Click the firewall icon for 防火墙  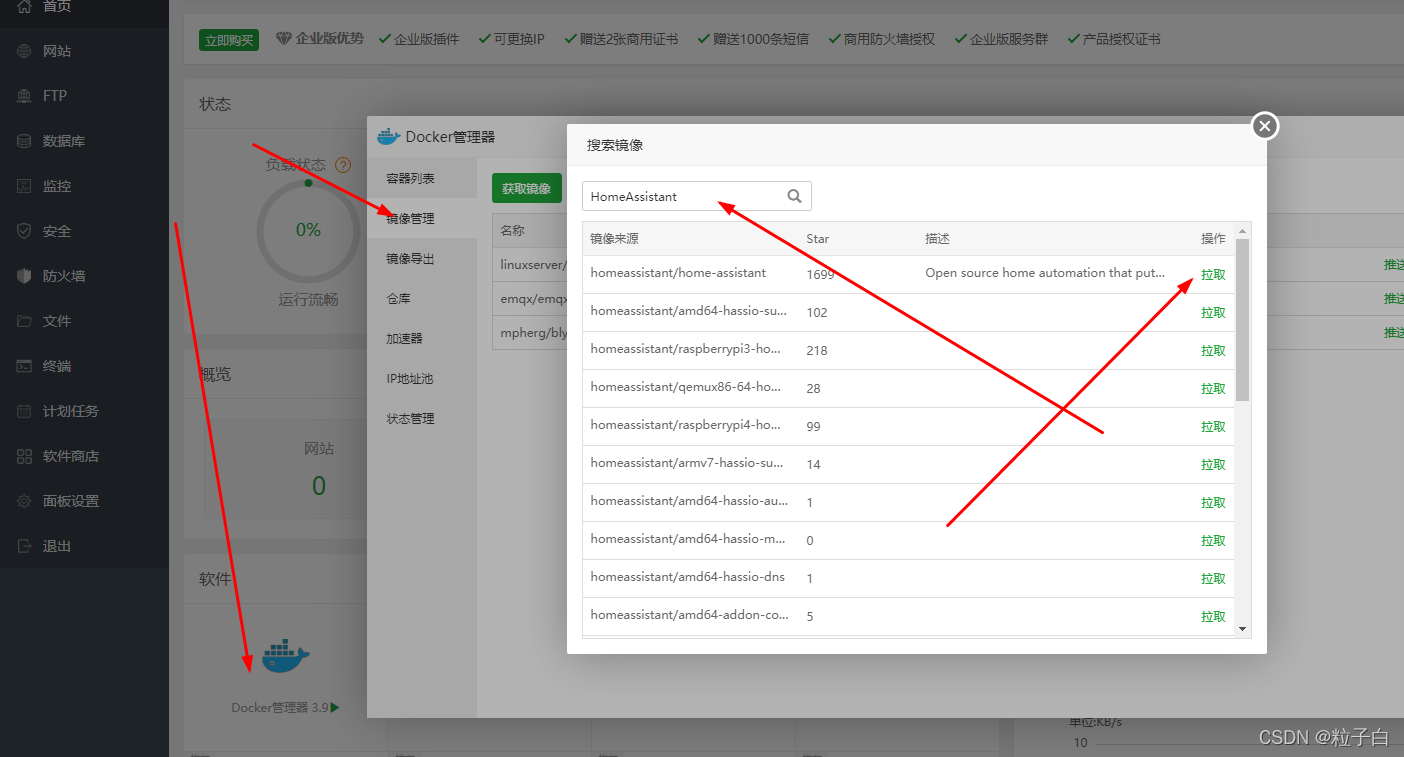tap(25, 276)
